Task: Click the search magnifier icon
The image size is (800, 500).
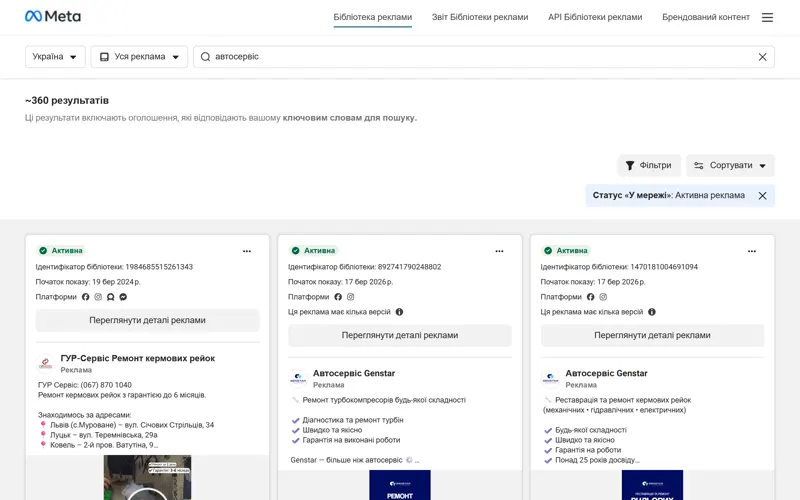Action: [x=205, y=57]
